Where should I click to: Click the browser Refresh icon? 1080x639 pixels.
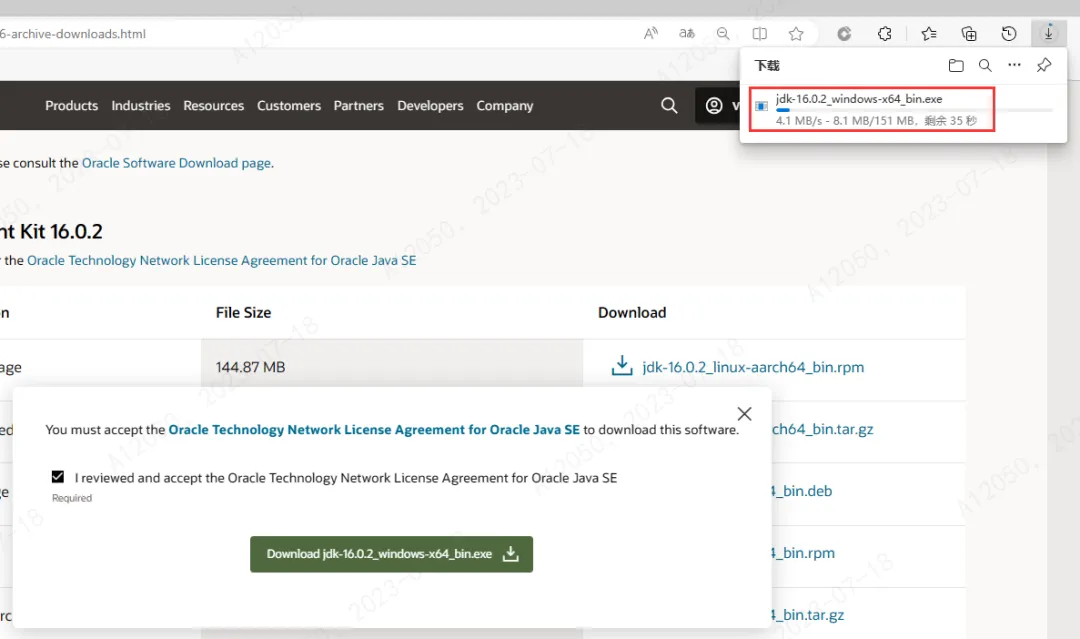click(844, 34)
